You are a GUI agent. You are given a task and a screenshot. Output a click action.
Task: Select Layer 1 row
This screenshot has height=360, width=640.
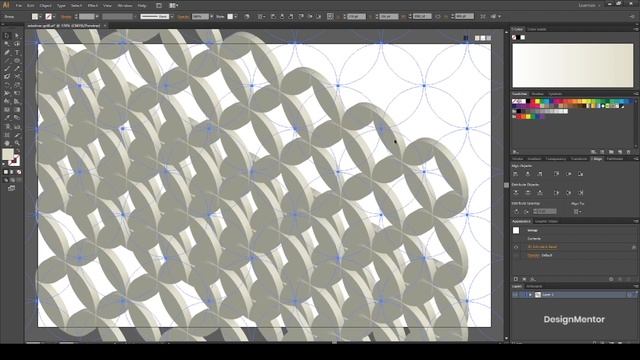[x=575, y=295]
